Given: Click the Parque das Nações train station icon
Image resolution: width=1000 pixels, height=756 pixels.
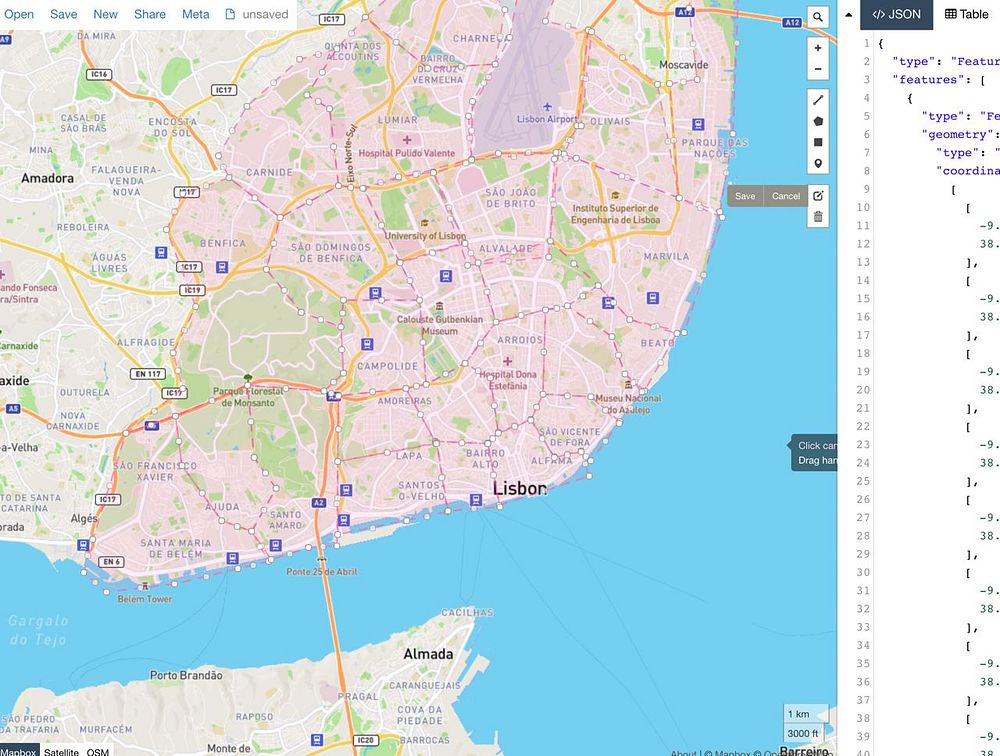Looking at the screenshot, I should tap(698, 124).
